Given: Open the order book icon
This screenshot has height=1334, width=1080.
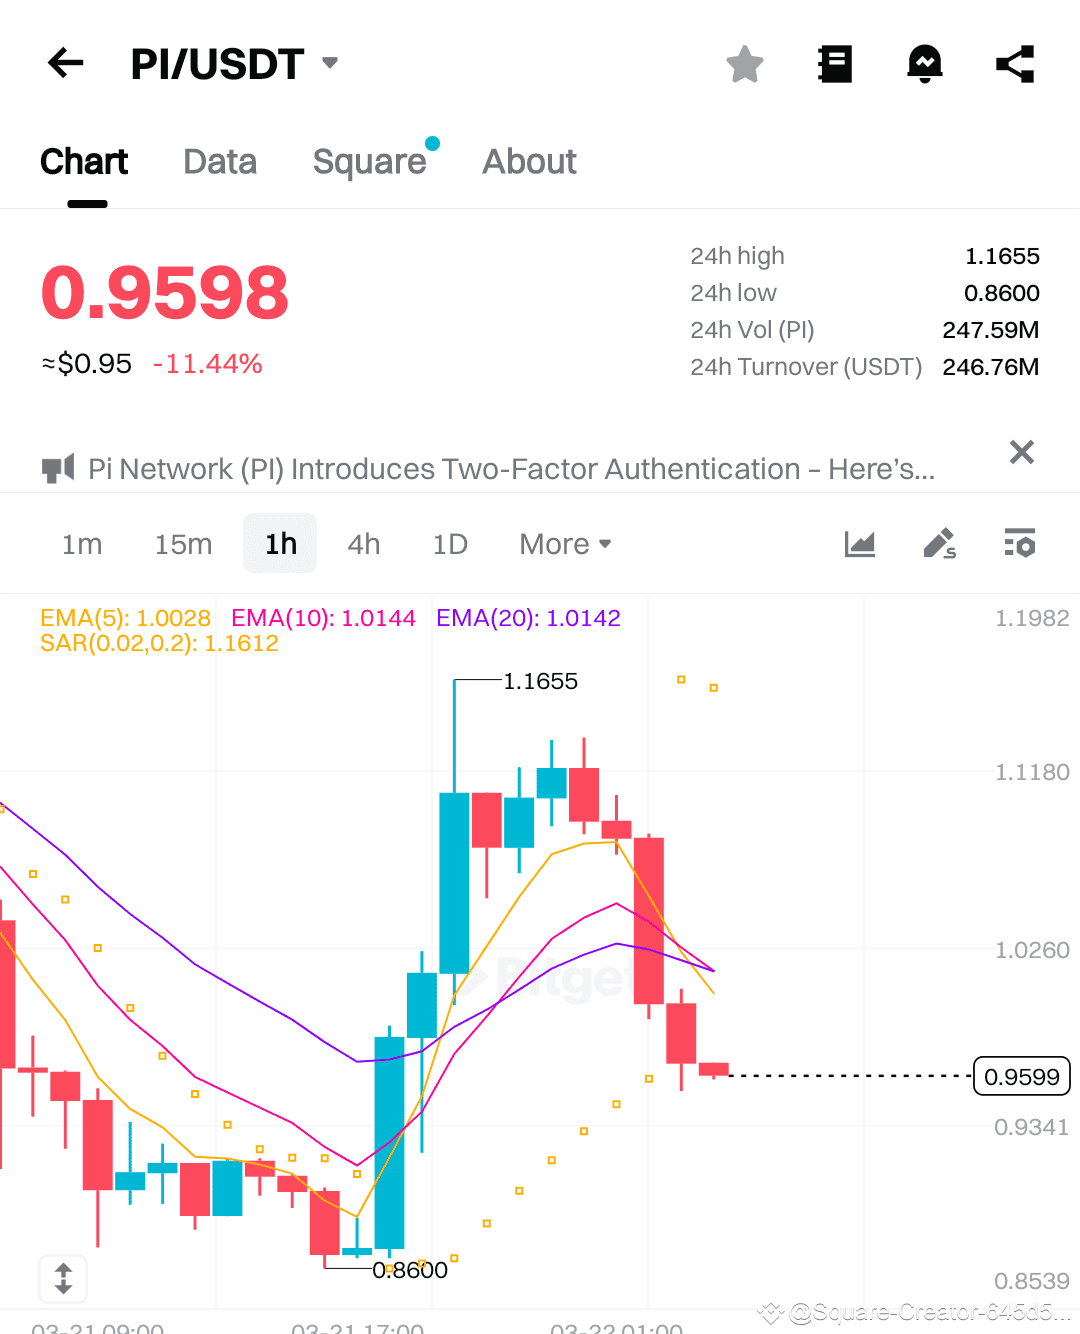Looking at the screenshot, I should click(x=834, y=63).
